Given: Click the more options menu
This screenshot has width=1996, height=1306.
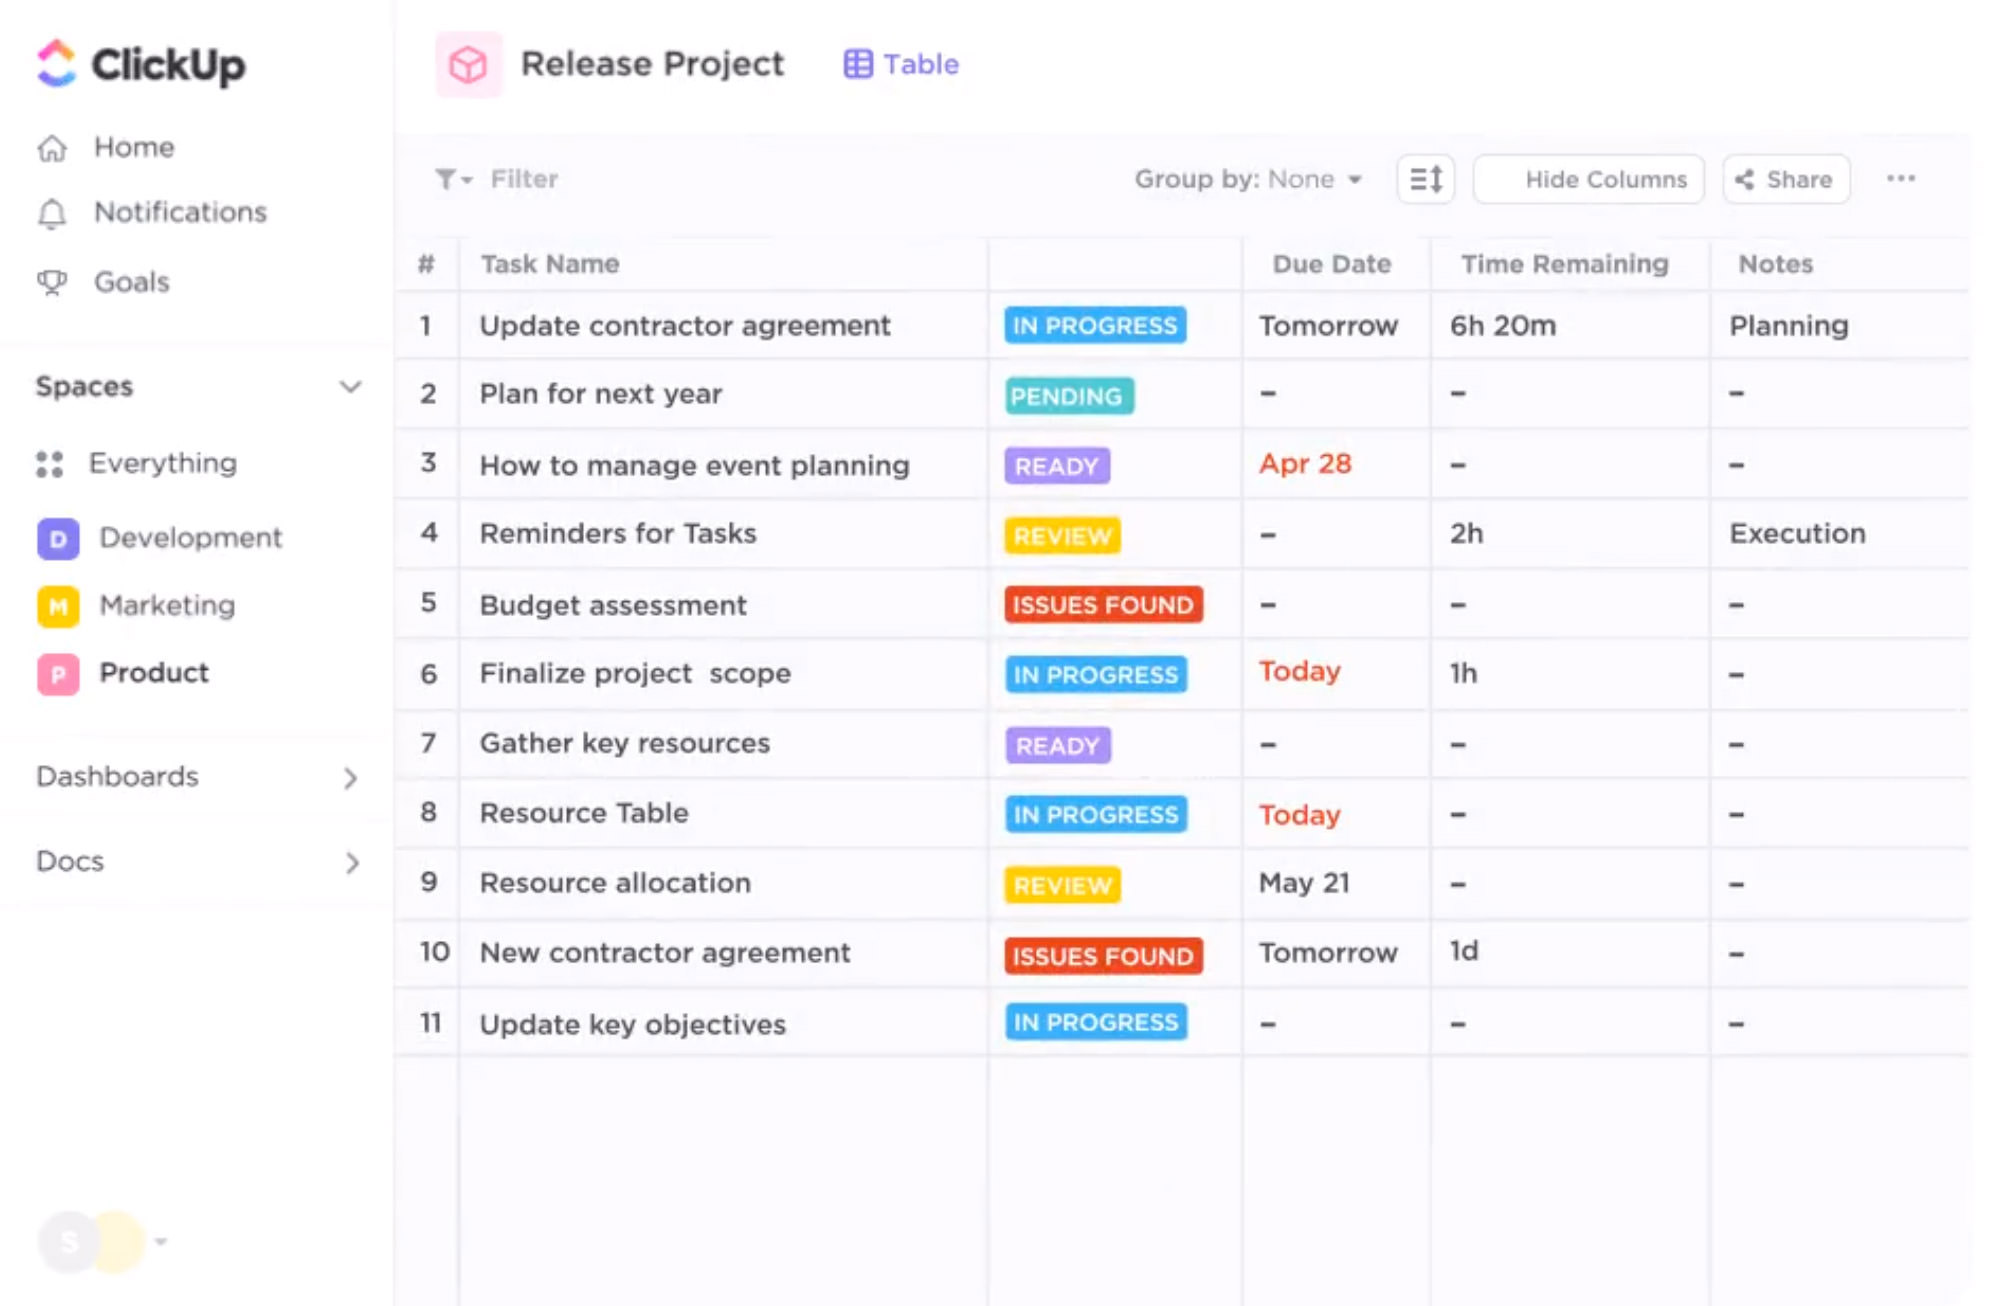Looking at the screenshot, I should coord(1901,176).
